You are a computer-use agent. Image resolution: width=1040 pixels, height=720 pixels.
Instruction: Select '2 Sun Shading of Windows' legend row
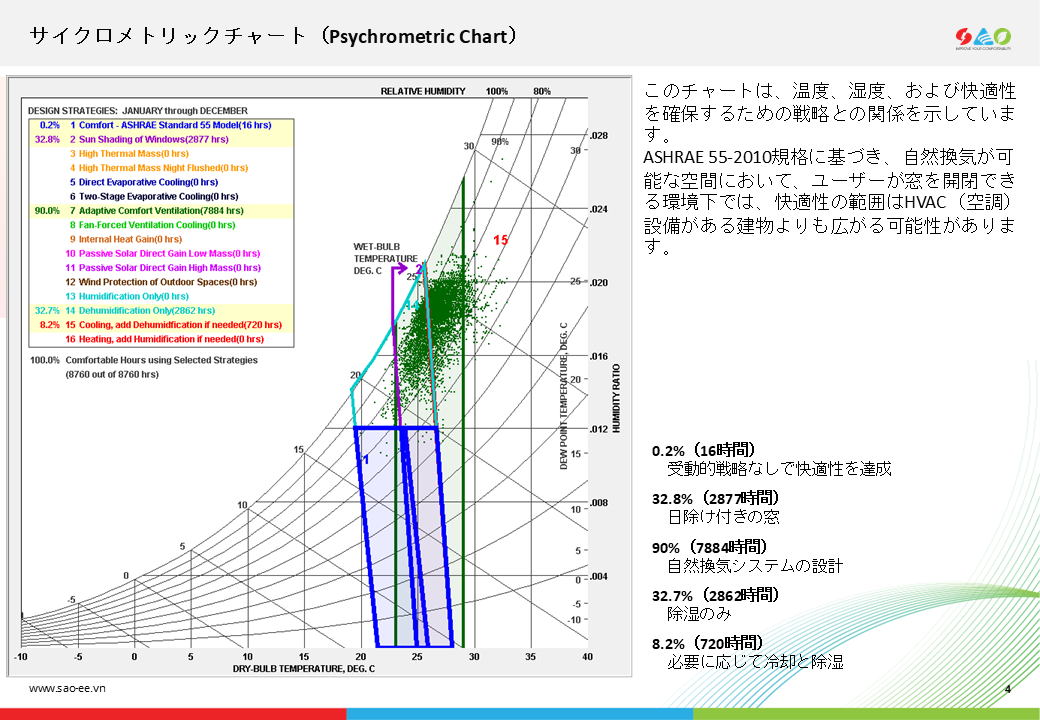pyautogui.click(x=161, y=139)
